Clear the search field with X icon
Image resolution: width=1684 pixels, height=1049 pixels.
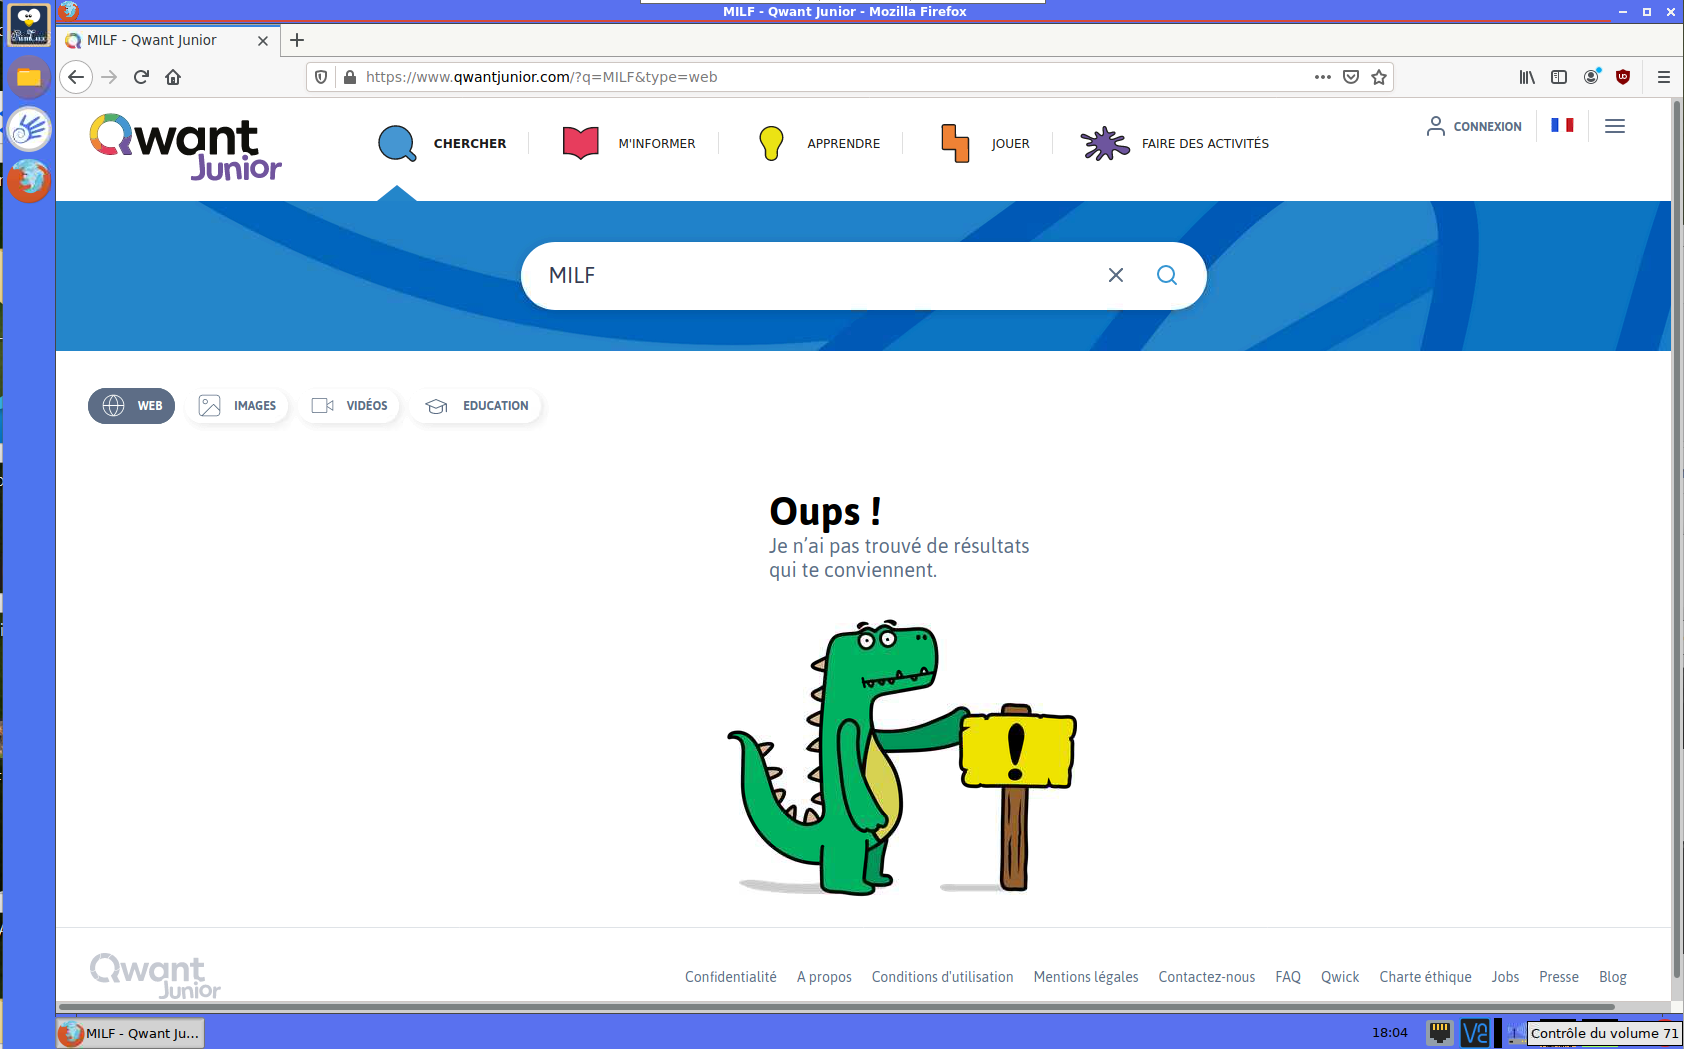click(1116, 275)
